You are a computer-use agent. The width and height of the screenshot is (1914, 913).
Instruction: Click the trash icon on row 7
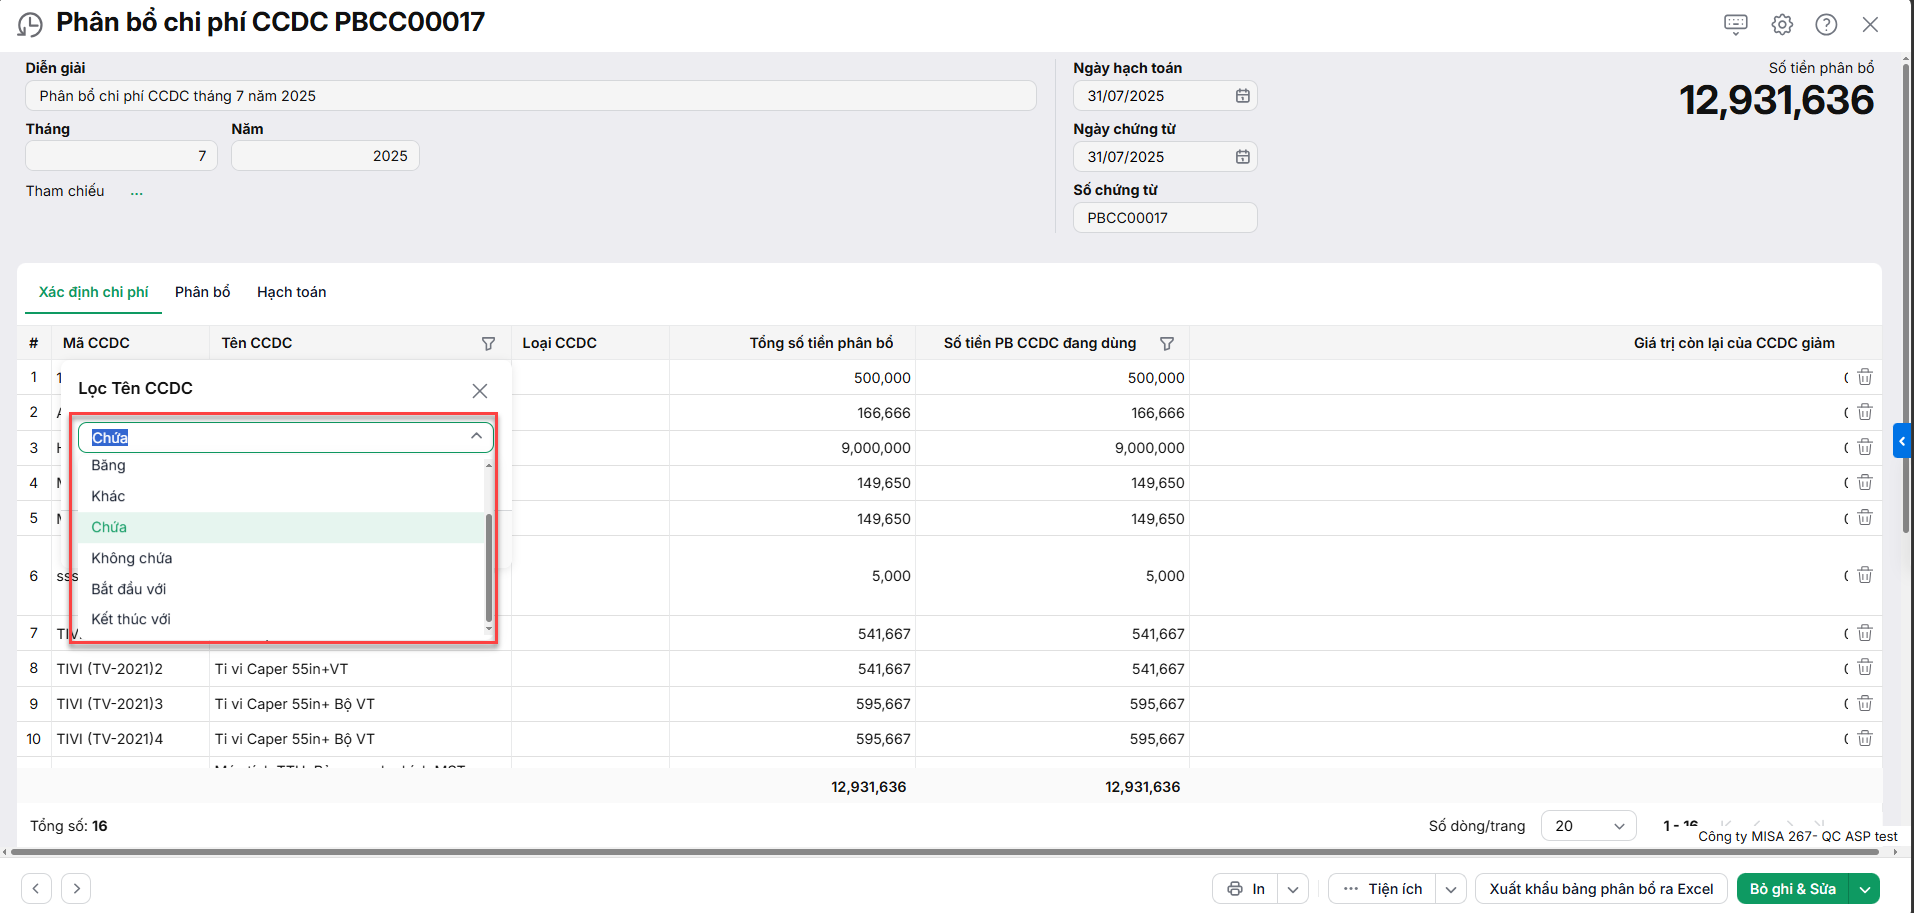(1865, 633)
